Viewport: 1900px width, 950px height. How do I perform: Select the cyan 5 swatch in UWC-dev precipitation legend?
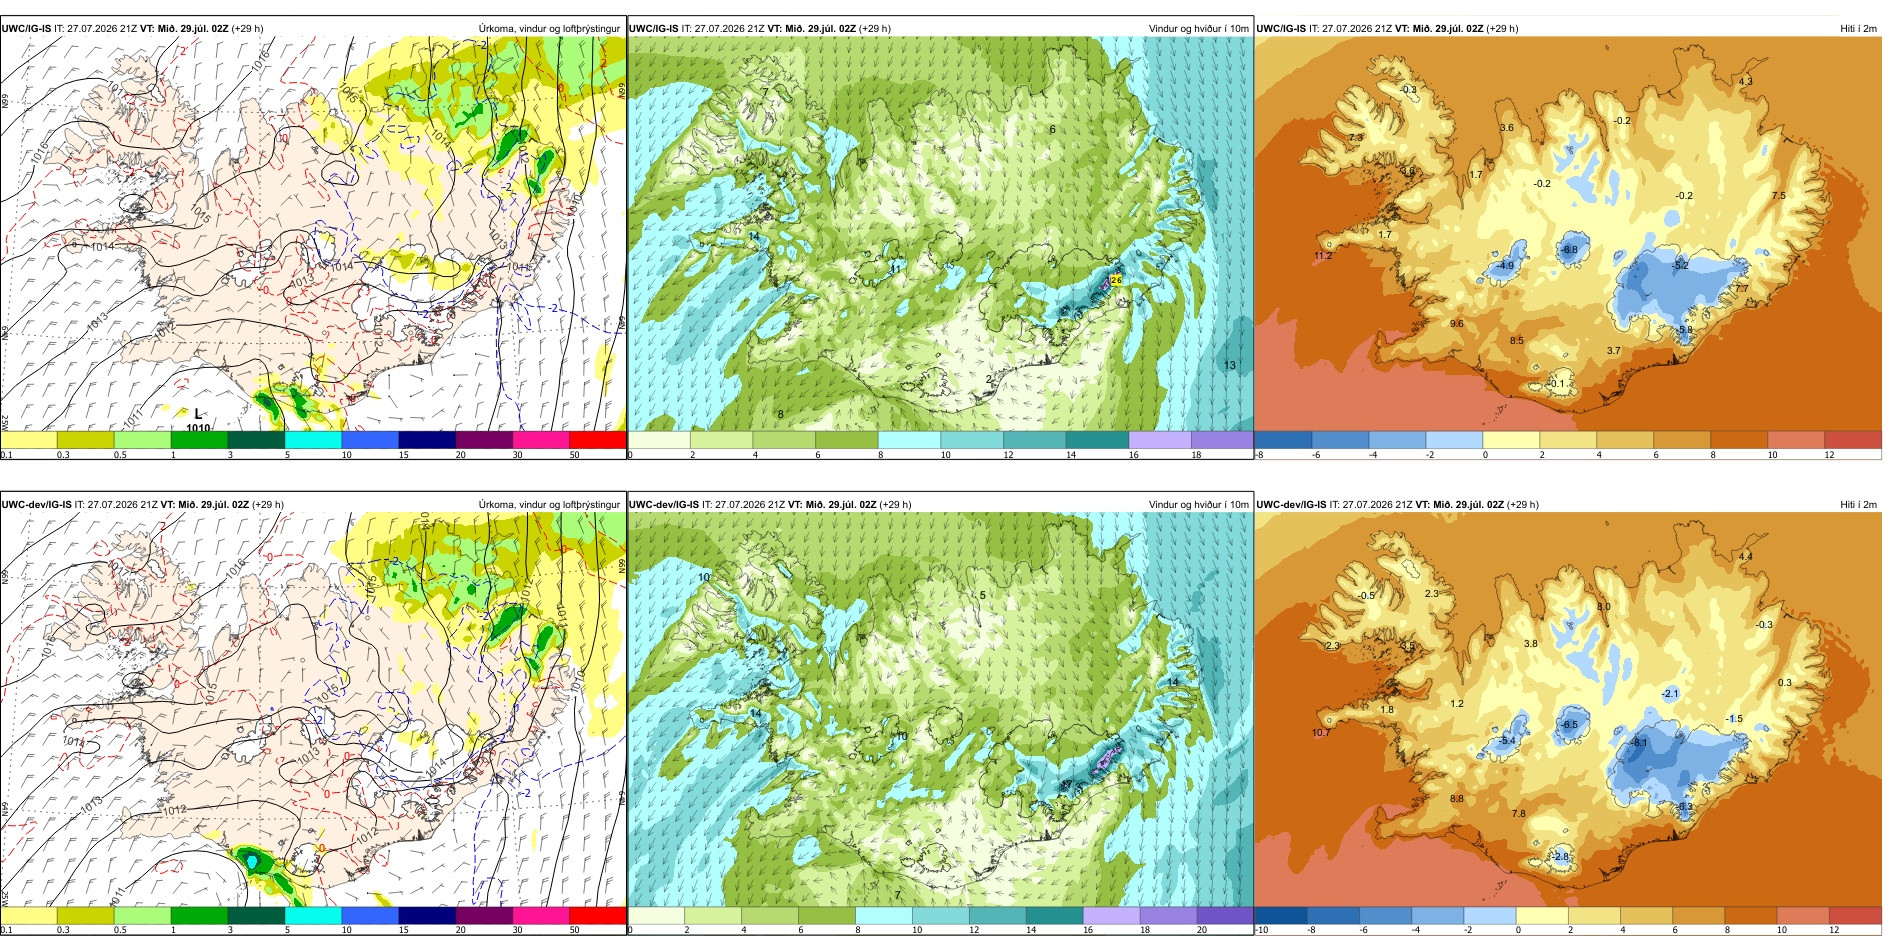313,916
